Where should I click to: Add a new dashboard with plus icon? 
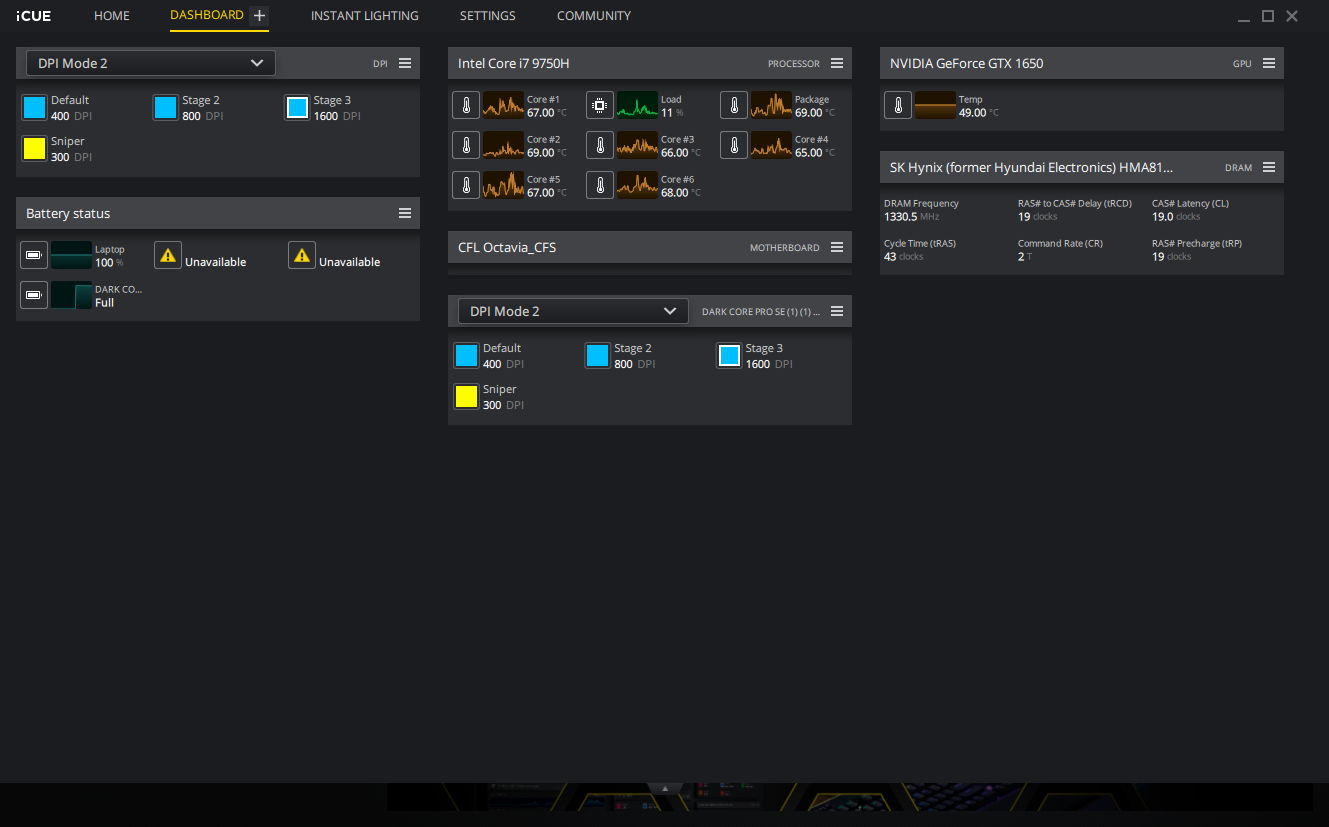pyautogui.click(x=259, y=15)
